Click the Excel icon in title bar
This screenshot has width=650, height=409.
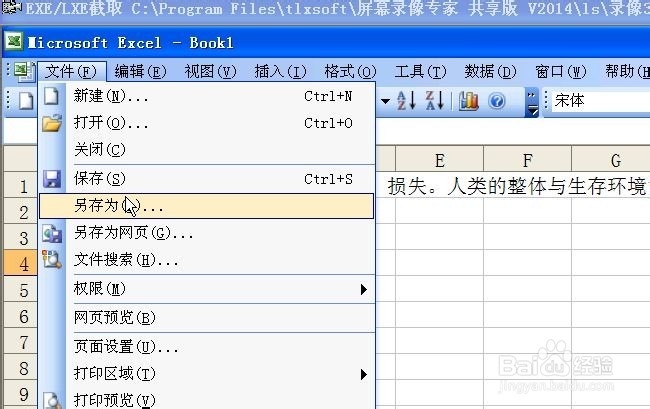click(14, 42)
